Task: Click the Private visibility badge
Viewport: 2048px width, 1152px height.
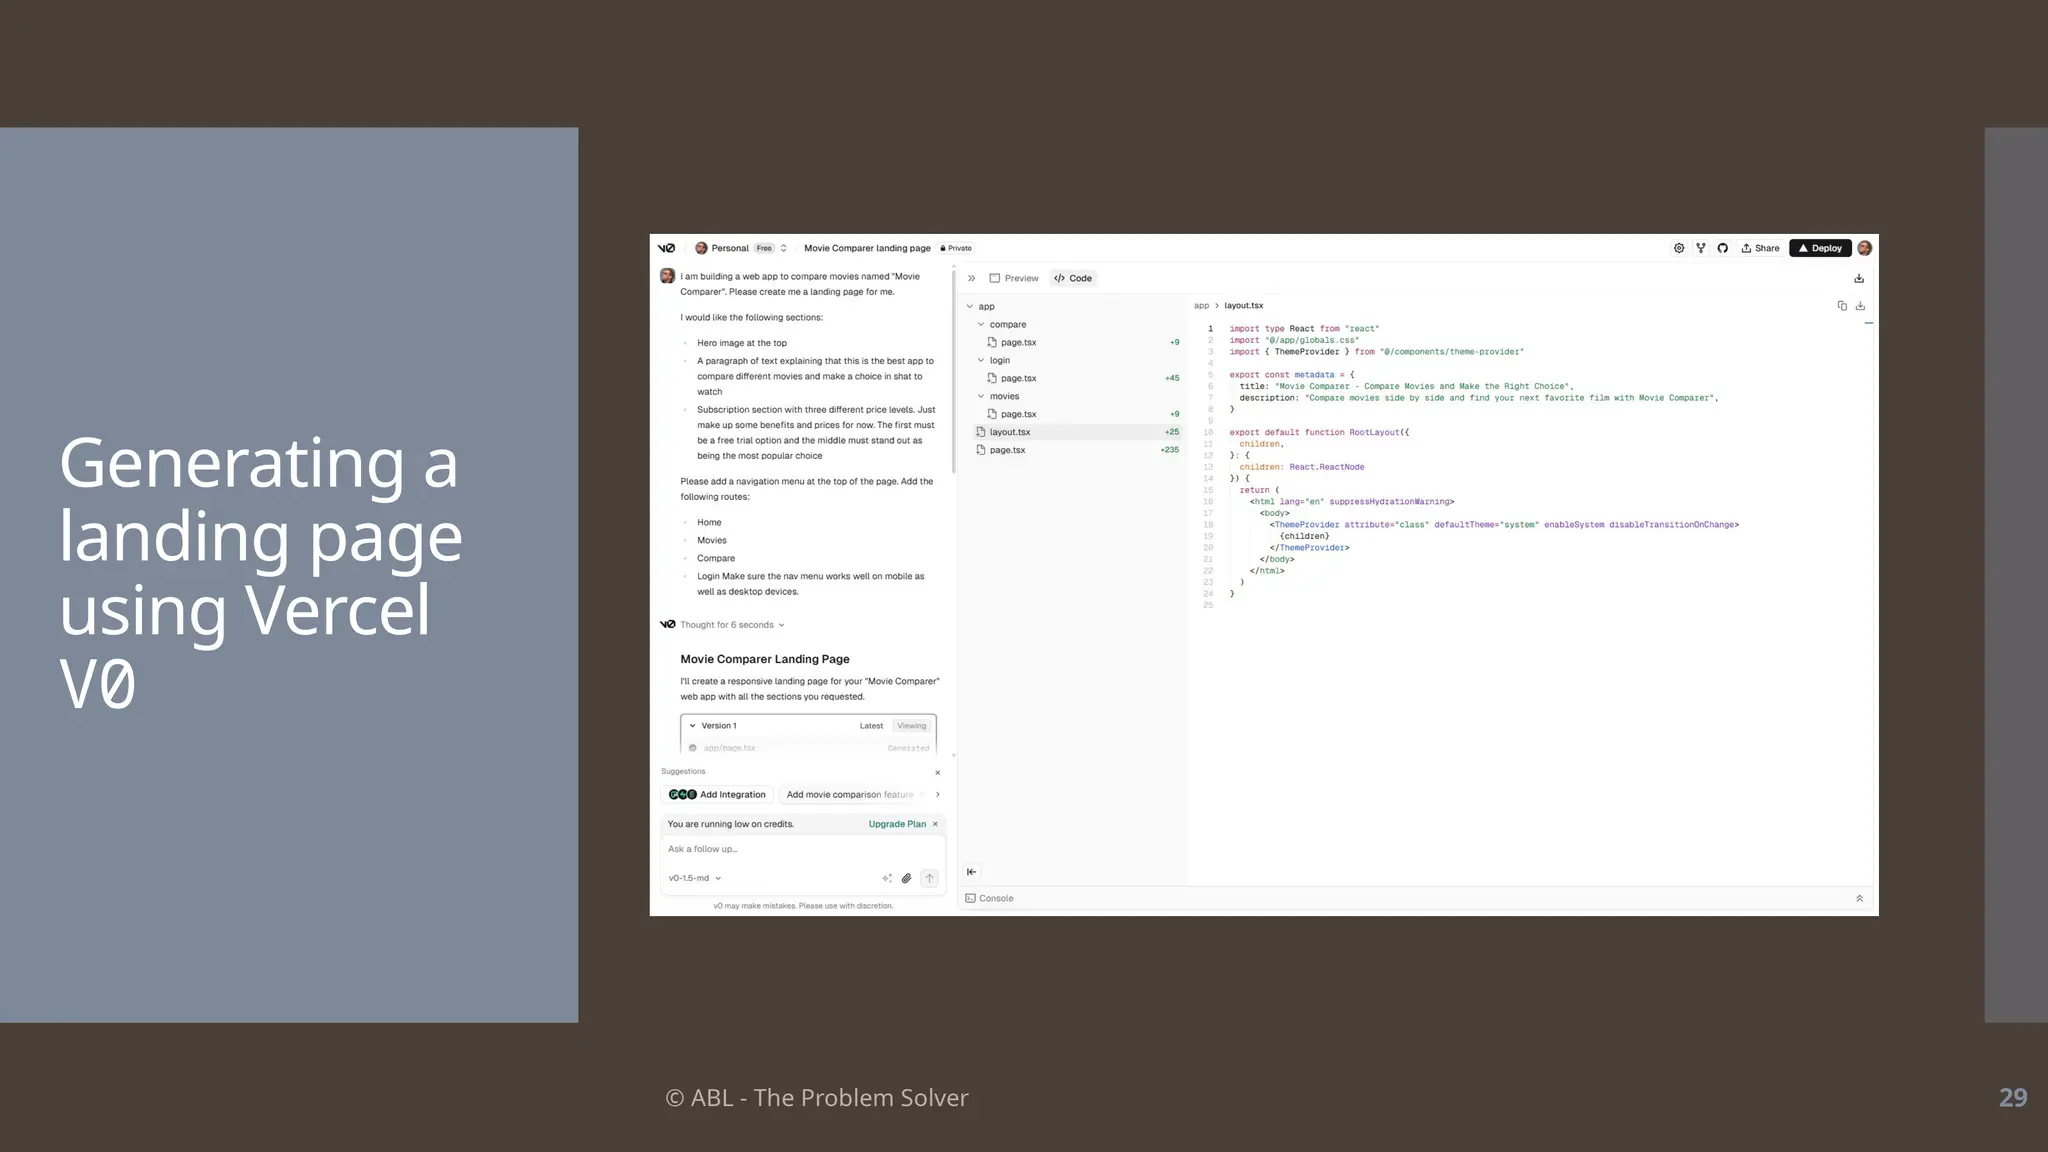Action: pyautogui.click(x=956, y=248)
